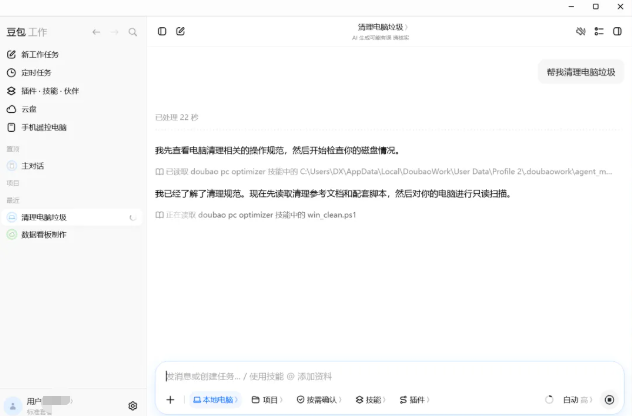Expand the 清理电脑垃圾 title chevron
632x416 pixels.
click(x=406, y=27)
